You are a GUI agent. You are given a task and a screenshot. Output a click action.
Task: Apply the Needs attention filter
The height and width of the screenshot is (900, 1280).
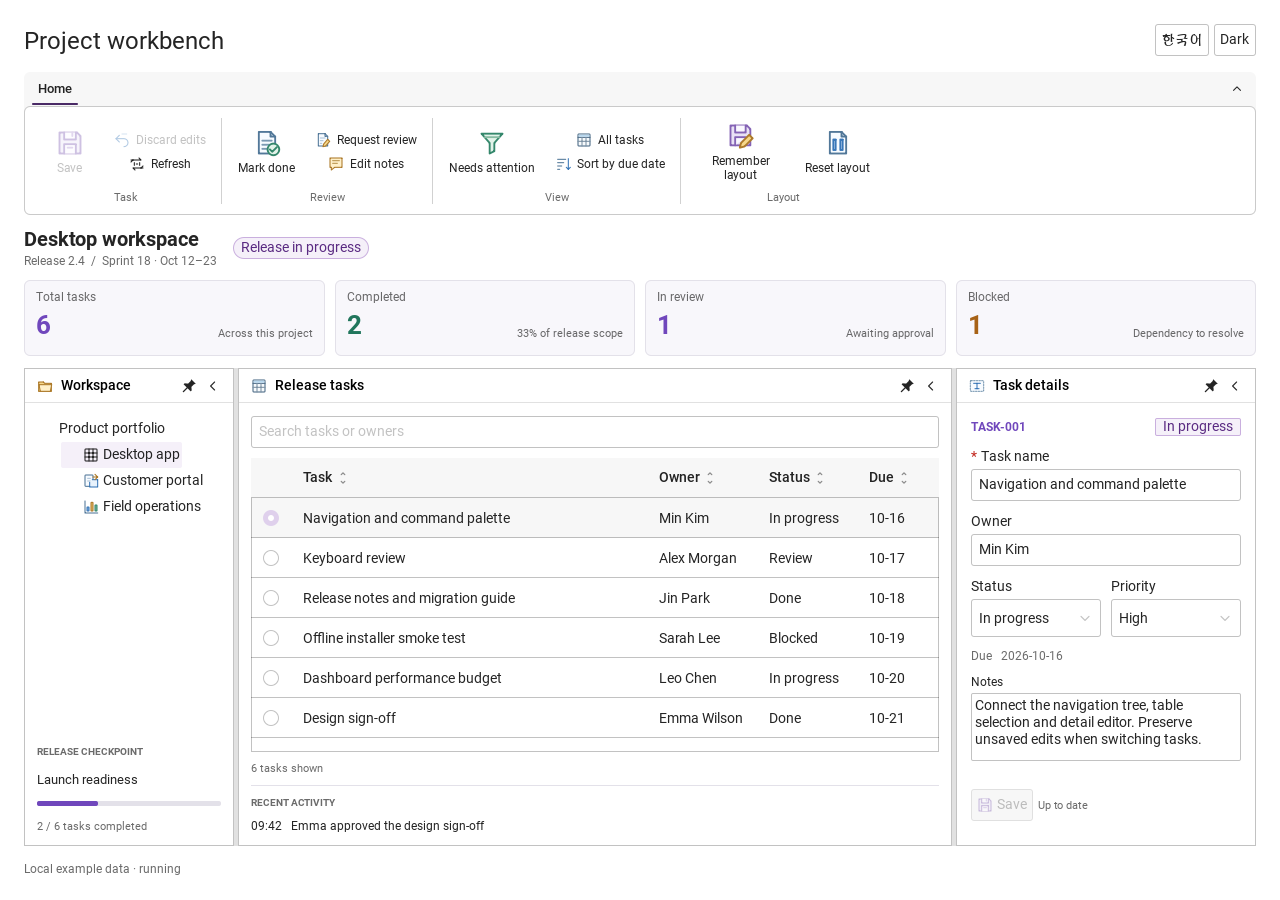tap(492, 152)
